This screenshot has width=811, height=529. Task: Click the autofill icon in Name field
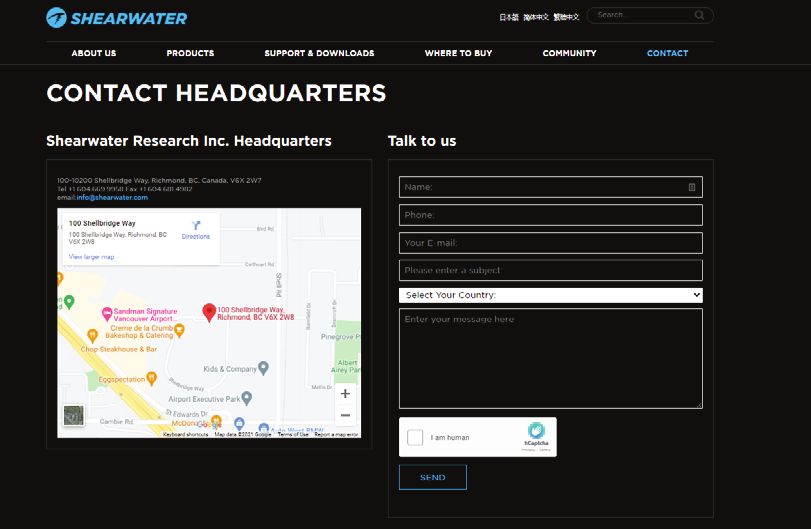click(x=692, y=187)
